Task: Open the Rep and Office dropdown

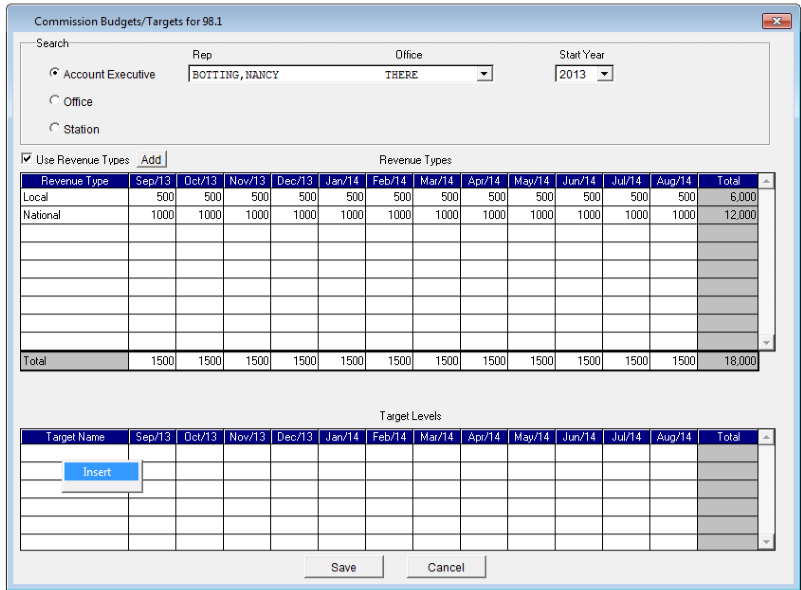Action: click(485, 74)
